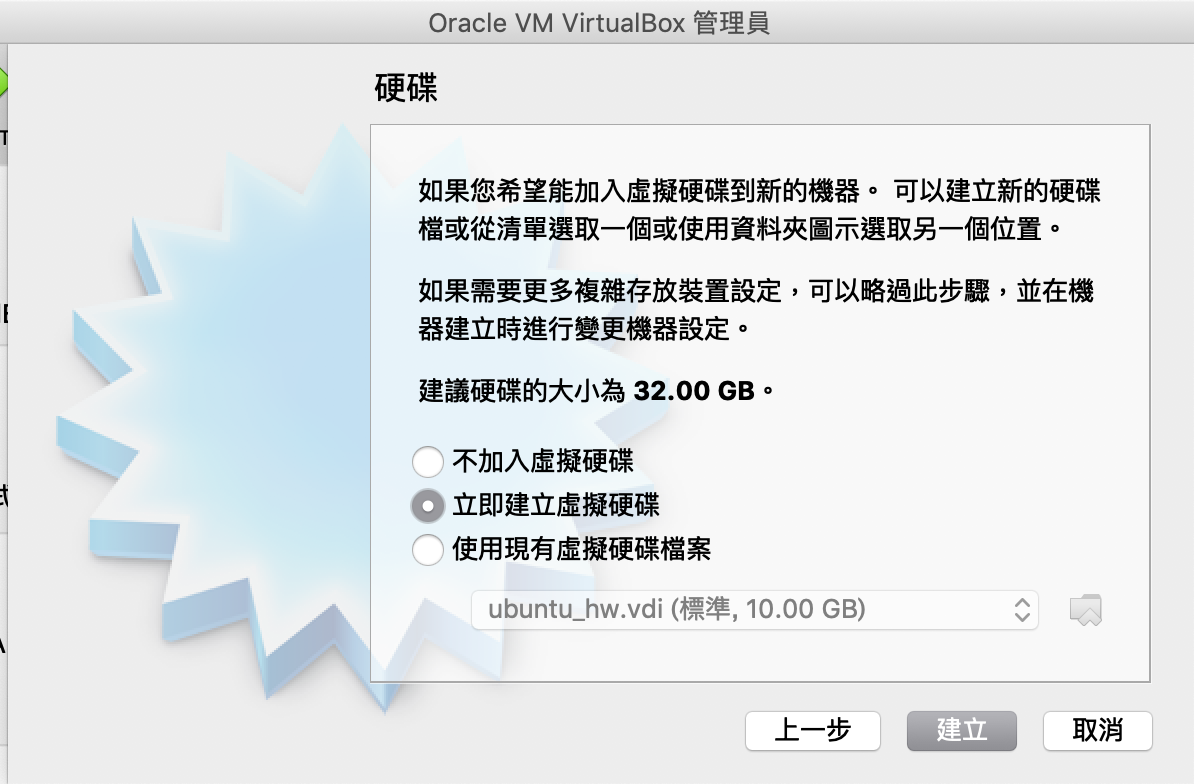Open the folder icon to choose disk file

[1086, 610]
